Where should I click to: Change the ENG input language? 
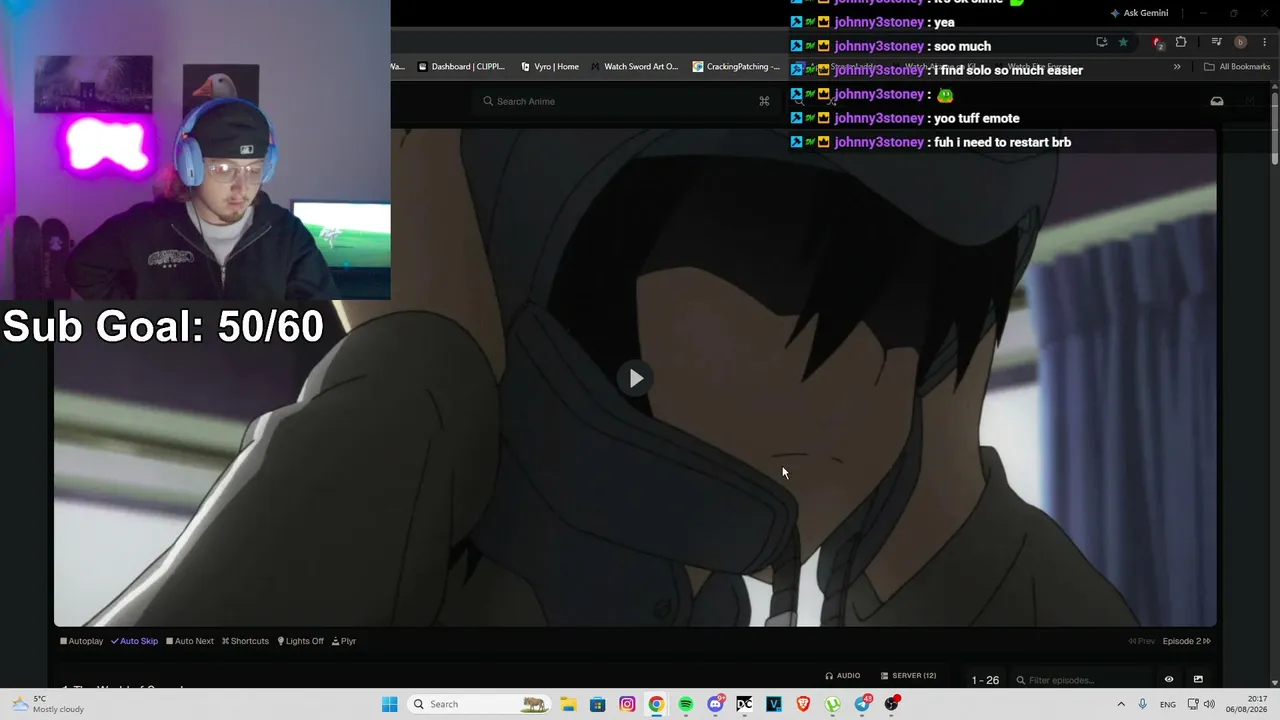[x=1168, y=704]
